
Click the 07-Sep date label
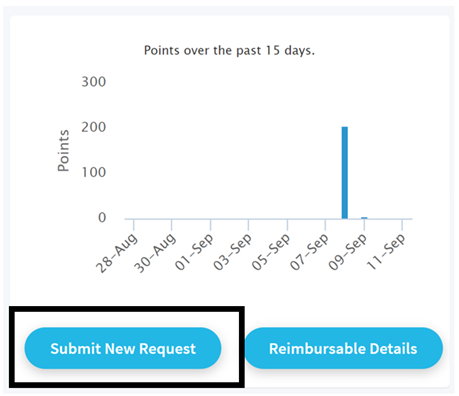click(309, 252)
